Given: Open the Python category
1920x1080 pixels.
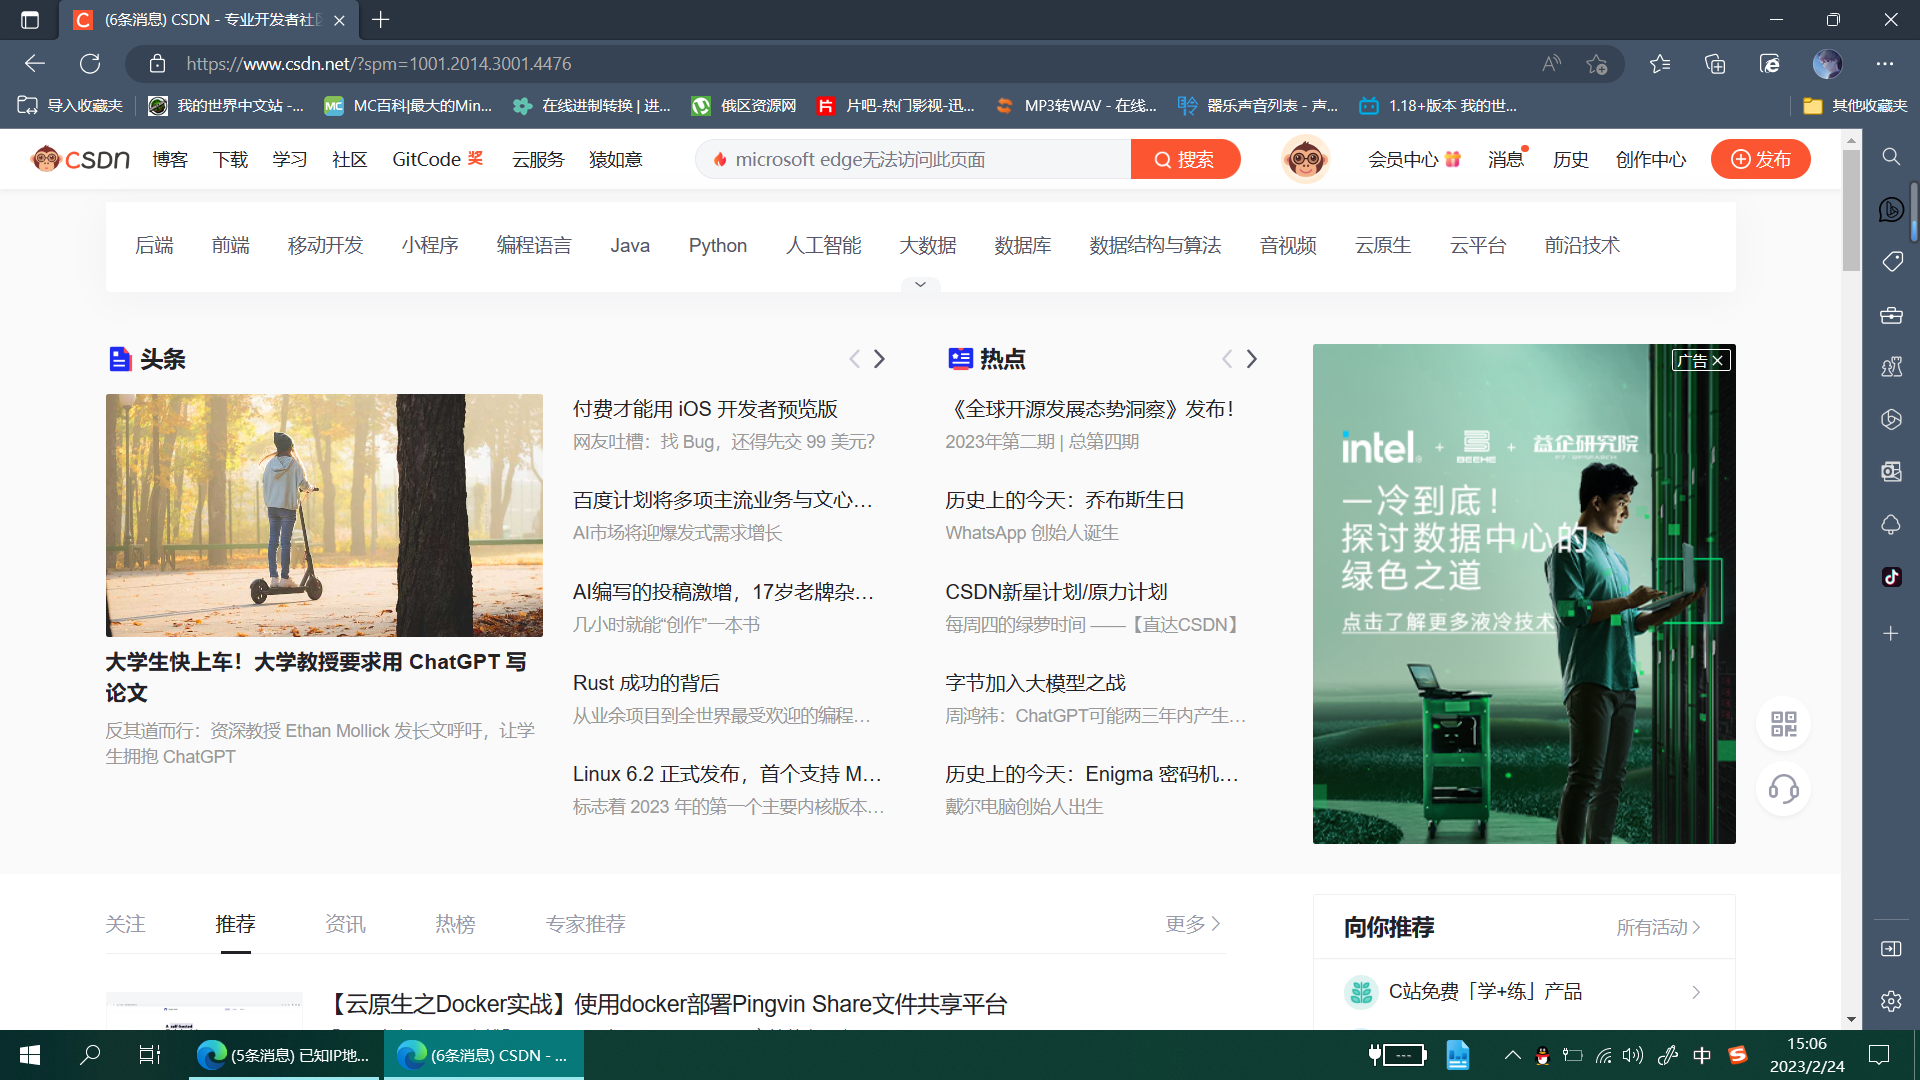Looking at the screenshot, I should point(717,246).
